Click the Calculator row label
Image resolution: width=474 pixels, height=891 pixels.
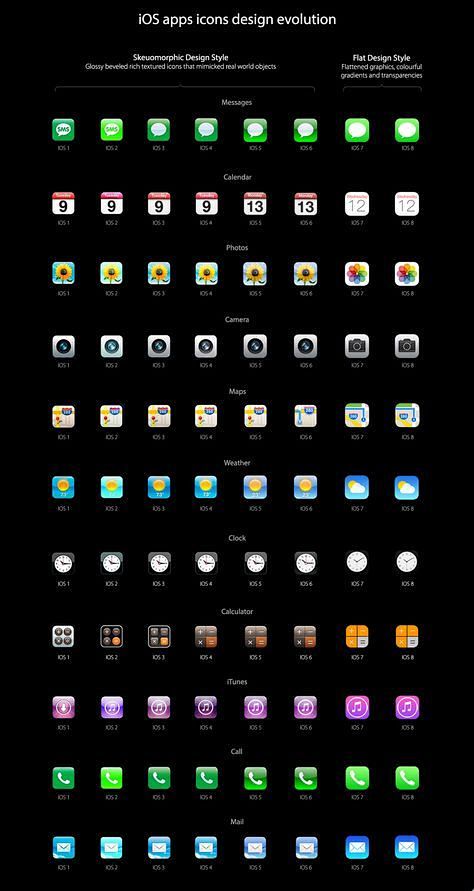click(237, 611)
